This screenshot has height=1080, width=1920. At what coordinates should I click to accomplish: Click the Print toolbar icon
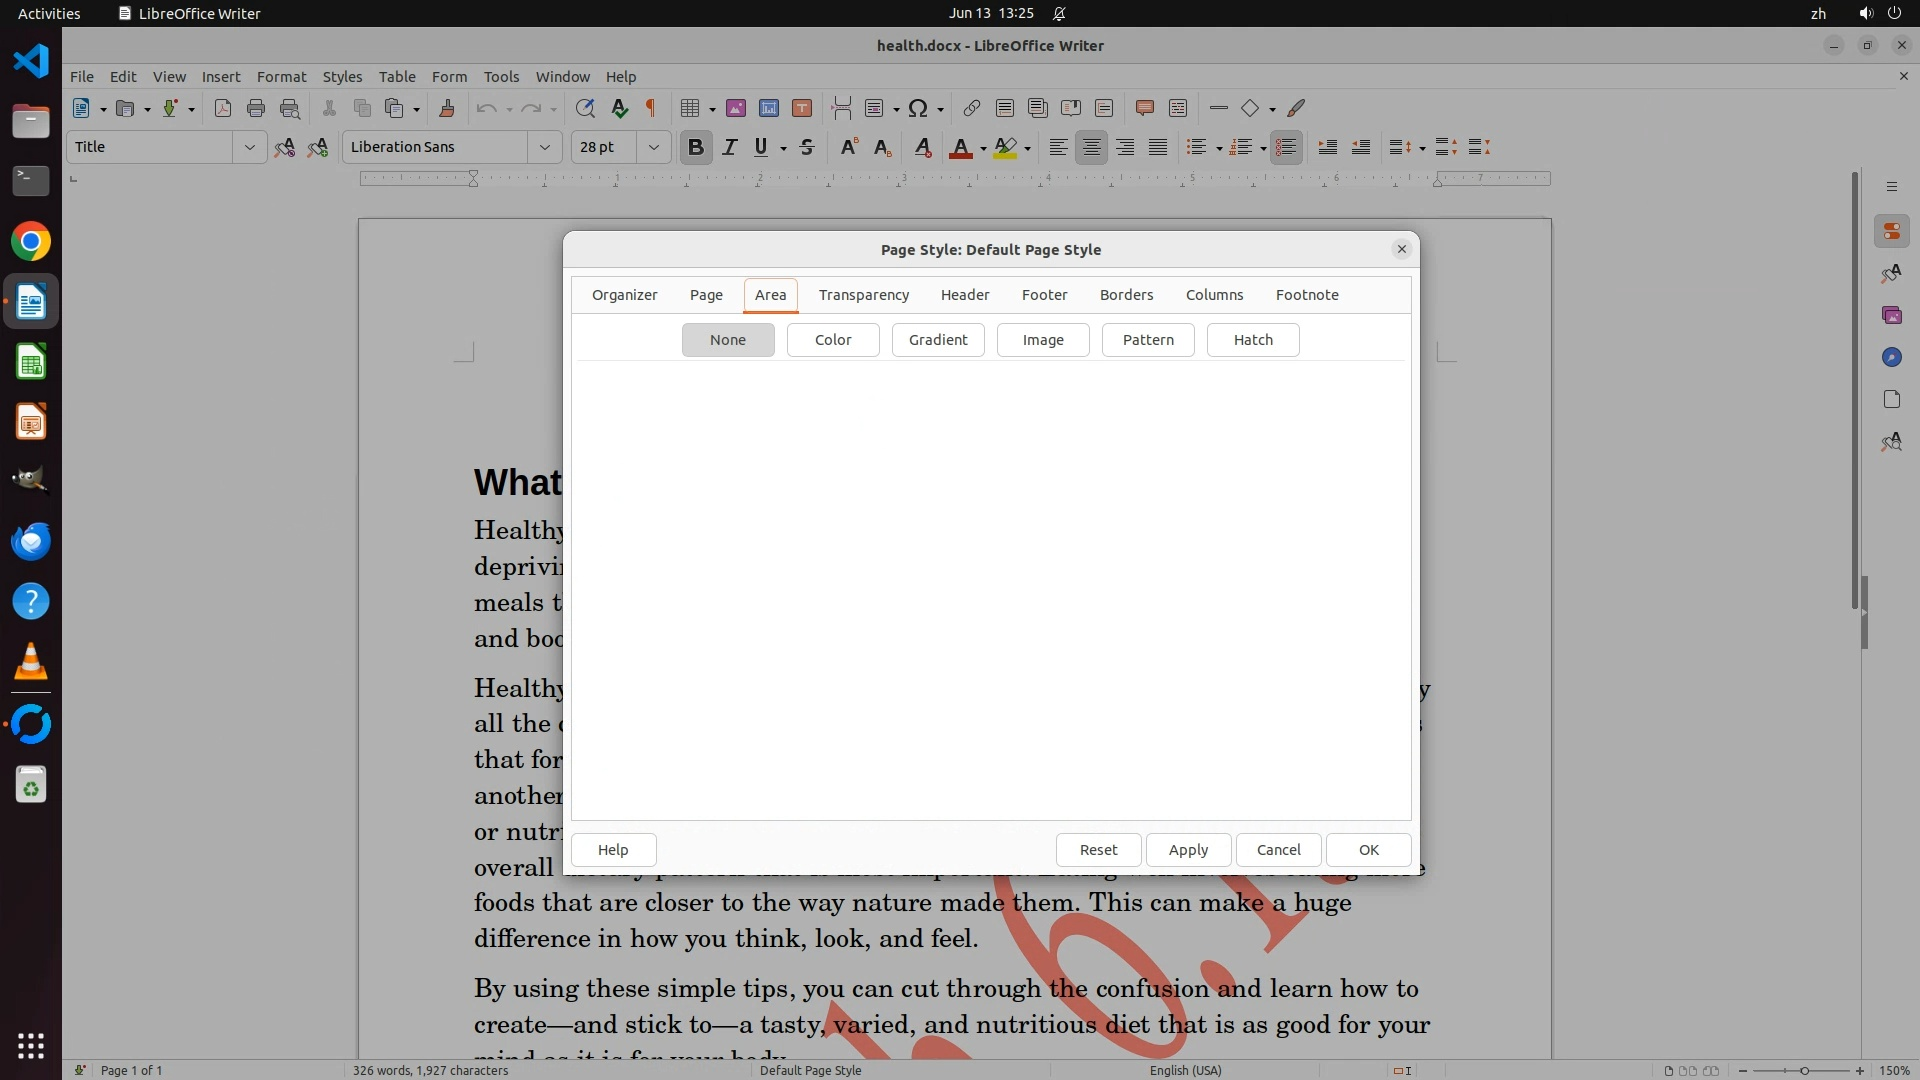pos(256,109)
